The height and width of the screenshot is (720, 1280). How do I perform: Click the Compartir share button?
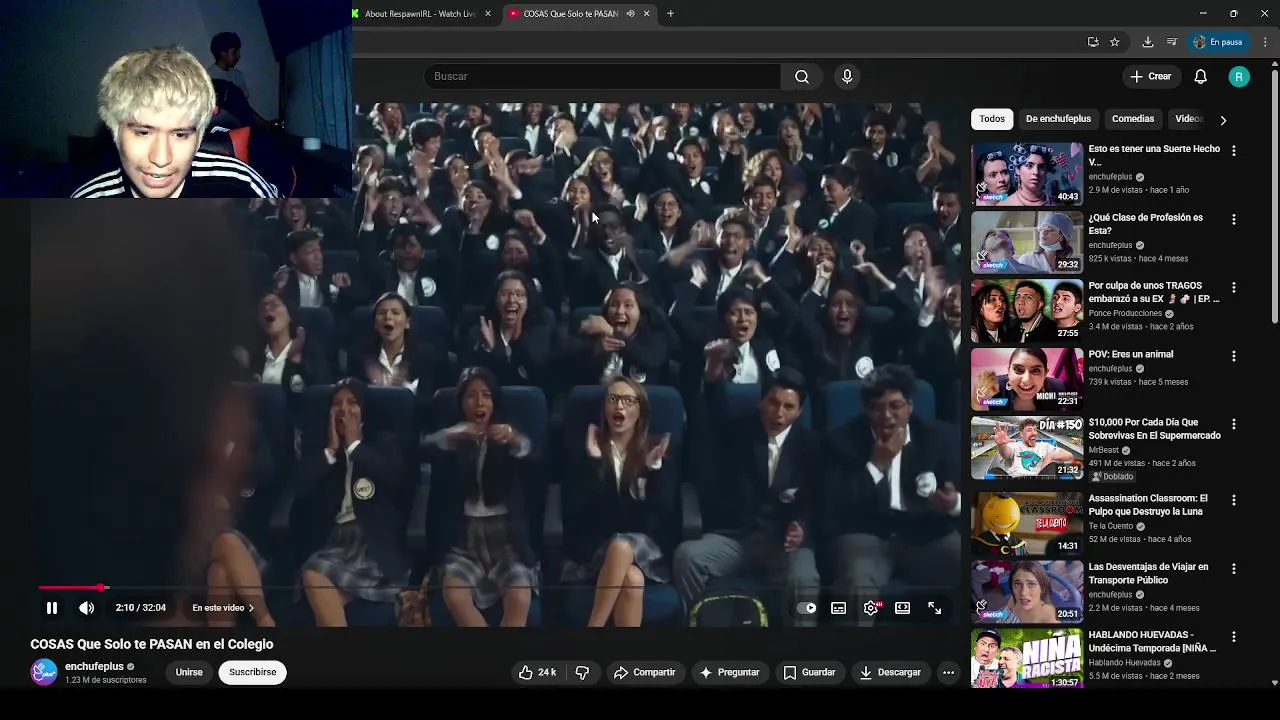(645, 673)
